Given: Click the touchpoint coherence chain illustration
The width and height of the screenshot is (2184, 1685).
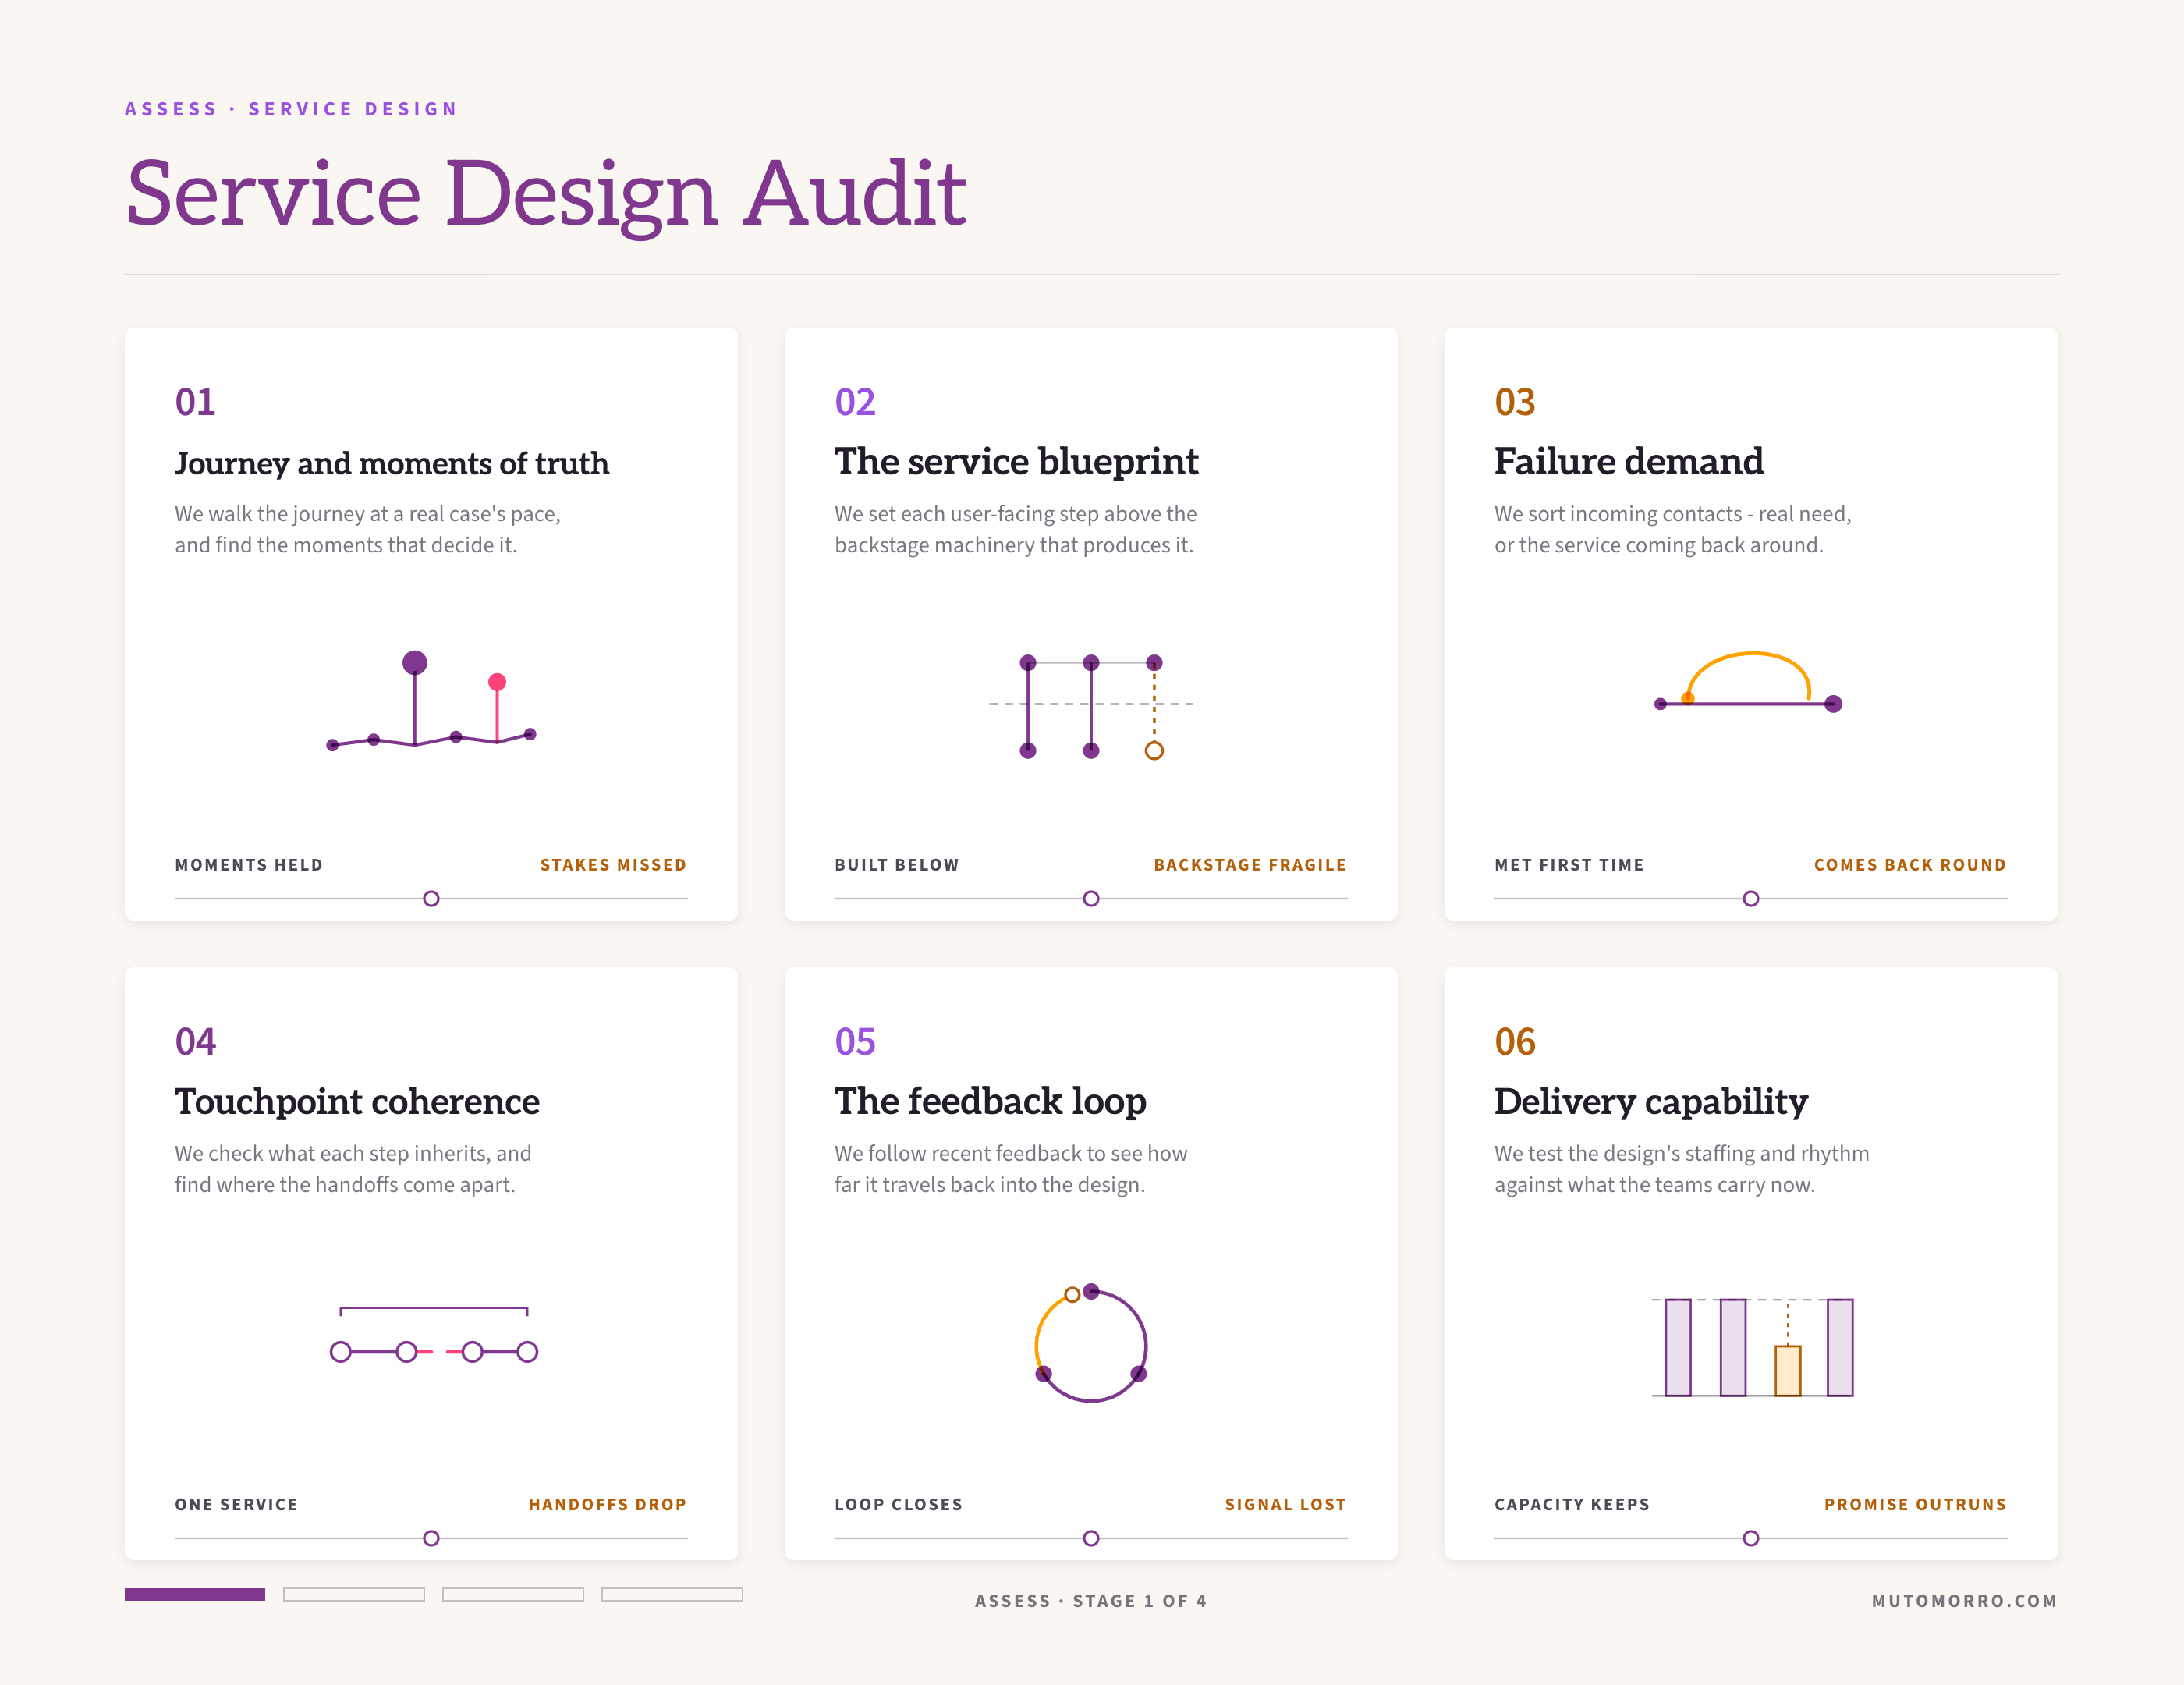Looking at the screenshot, I should tap(434, 1334).
